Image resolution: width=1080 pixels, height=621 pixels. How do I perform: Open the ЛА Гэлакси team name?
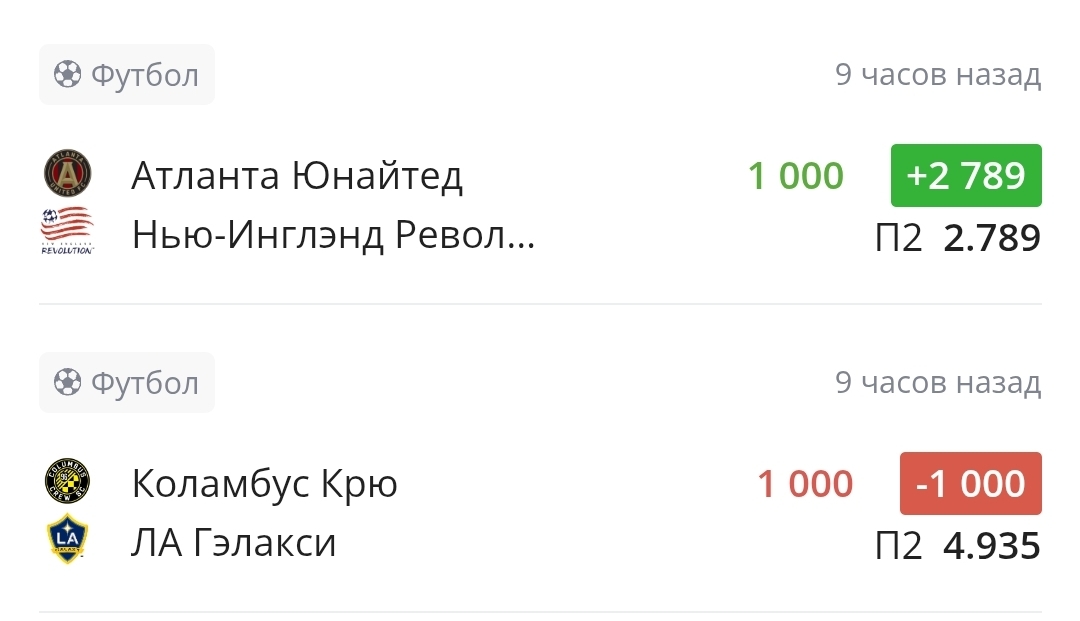234,543
